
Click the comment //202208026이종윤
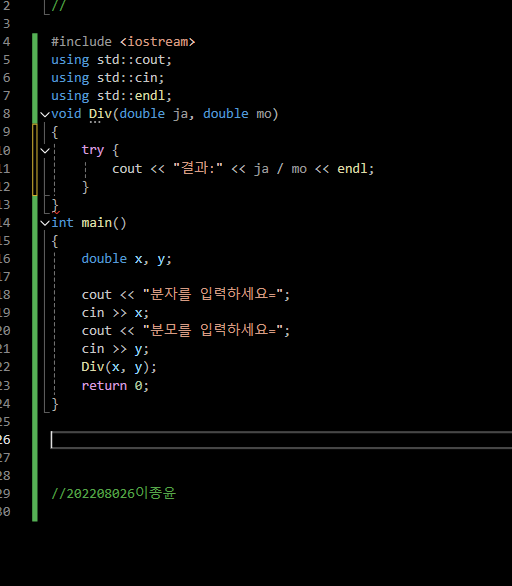pyautogui.click(x=113, y=493)
